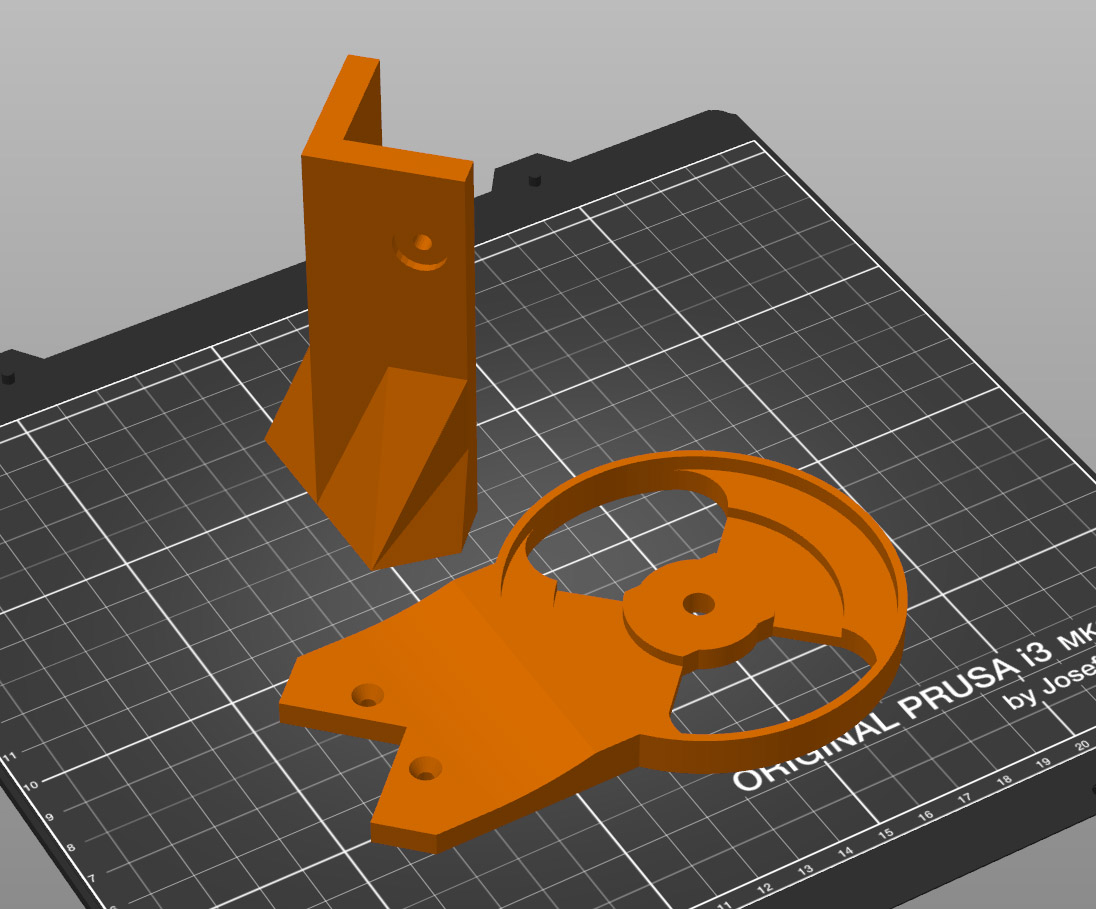Click ruler mark 13 on bed edge

point(805,871)
